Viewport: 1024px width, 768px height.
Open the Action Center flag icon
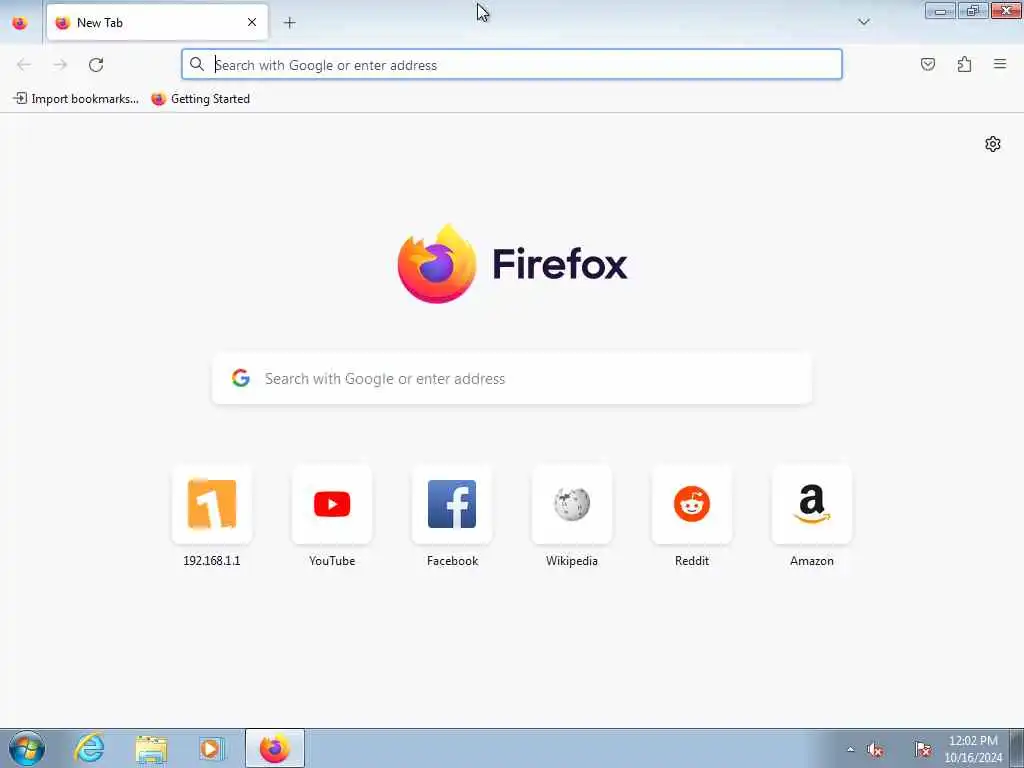[923, 749]
